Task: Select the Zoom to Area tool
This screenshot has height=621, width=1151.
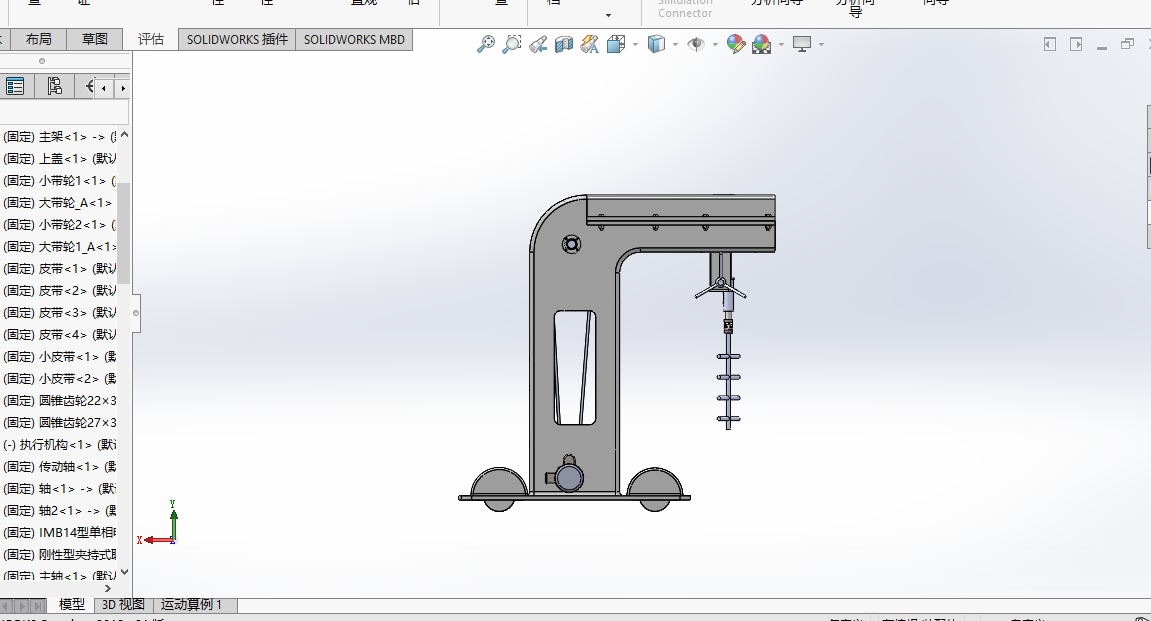Action: [x=512, y=44]
